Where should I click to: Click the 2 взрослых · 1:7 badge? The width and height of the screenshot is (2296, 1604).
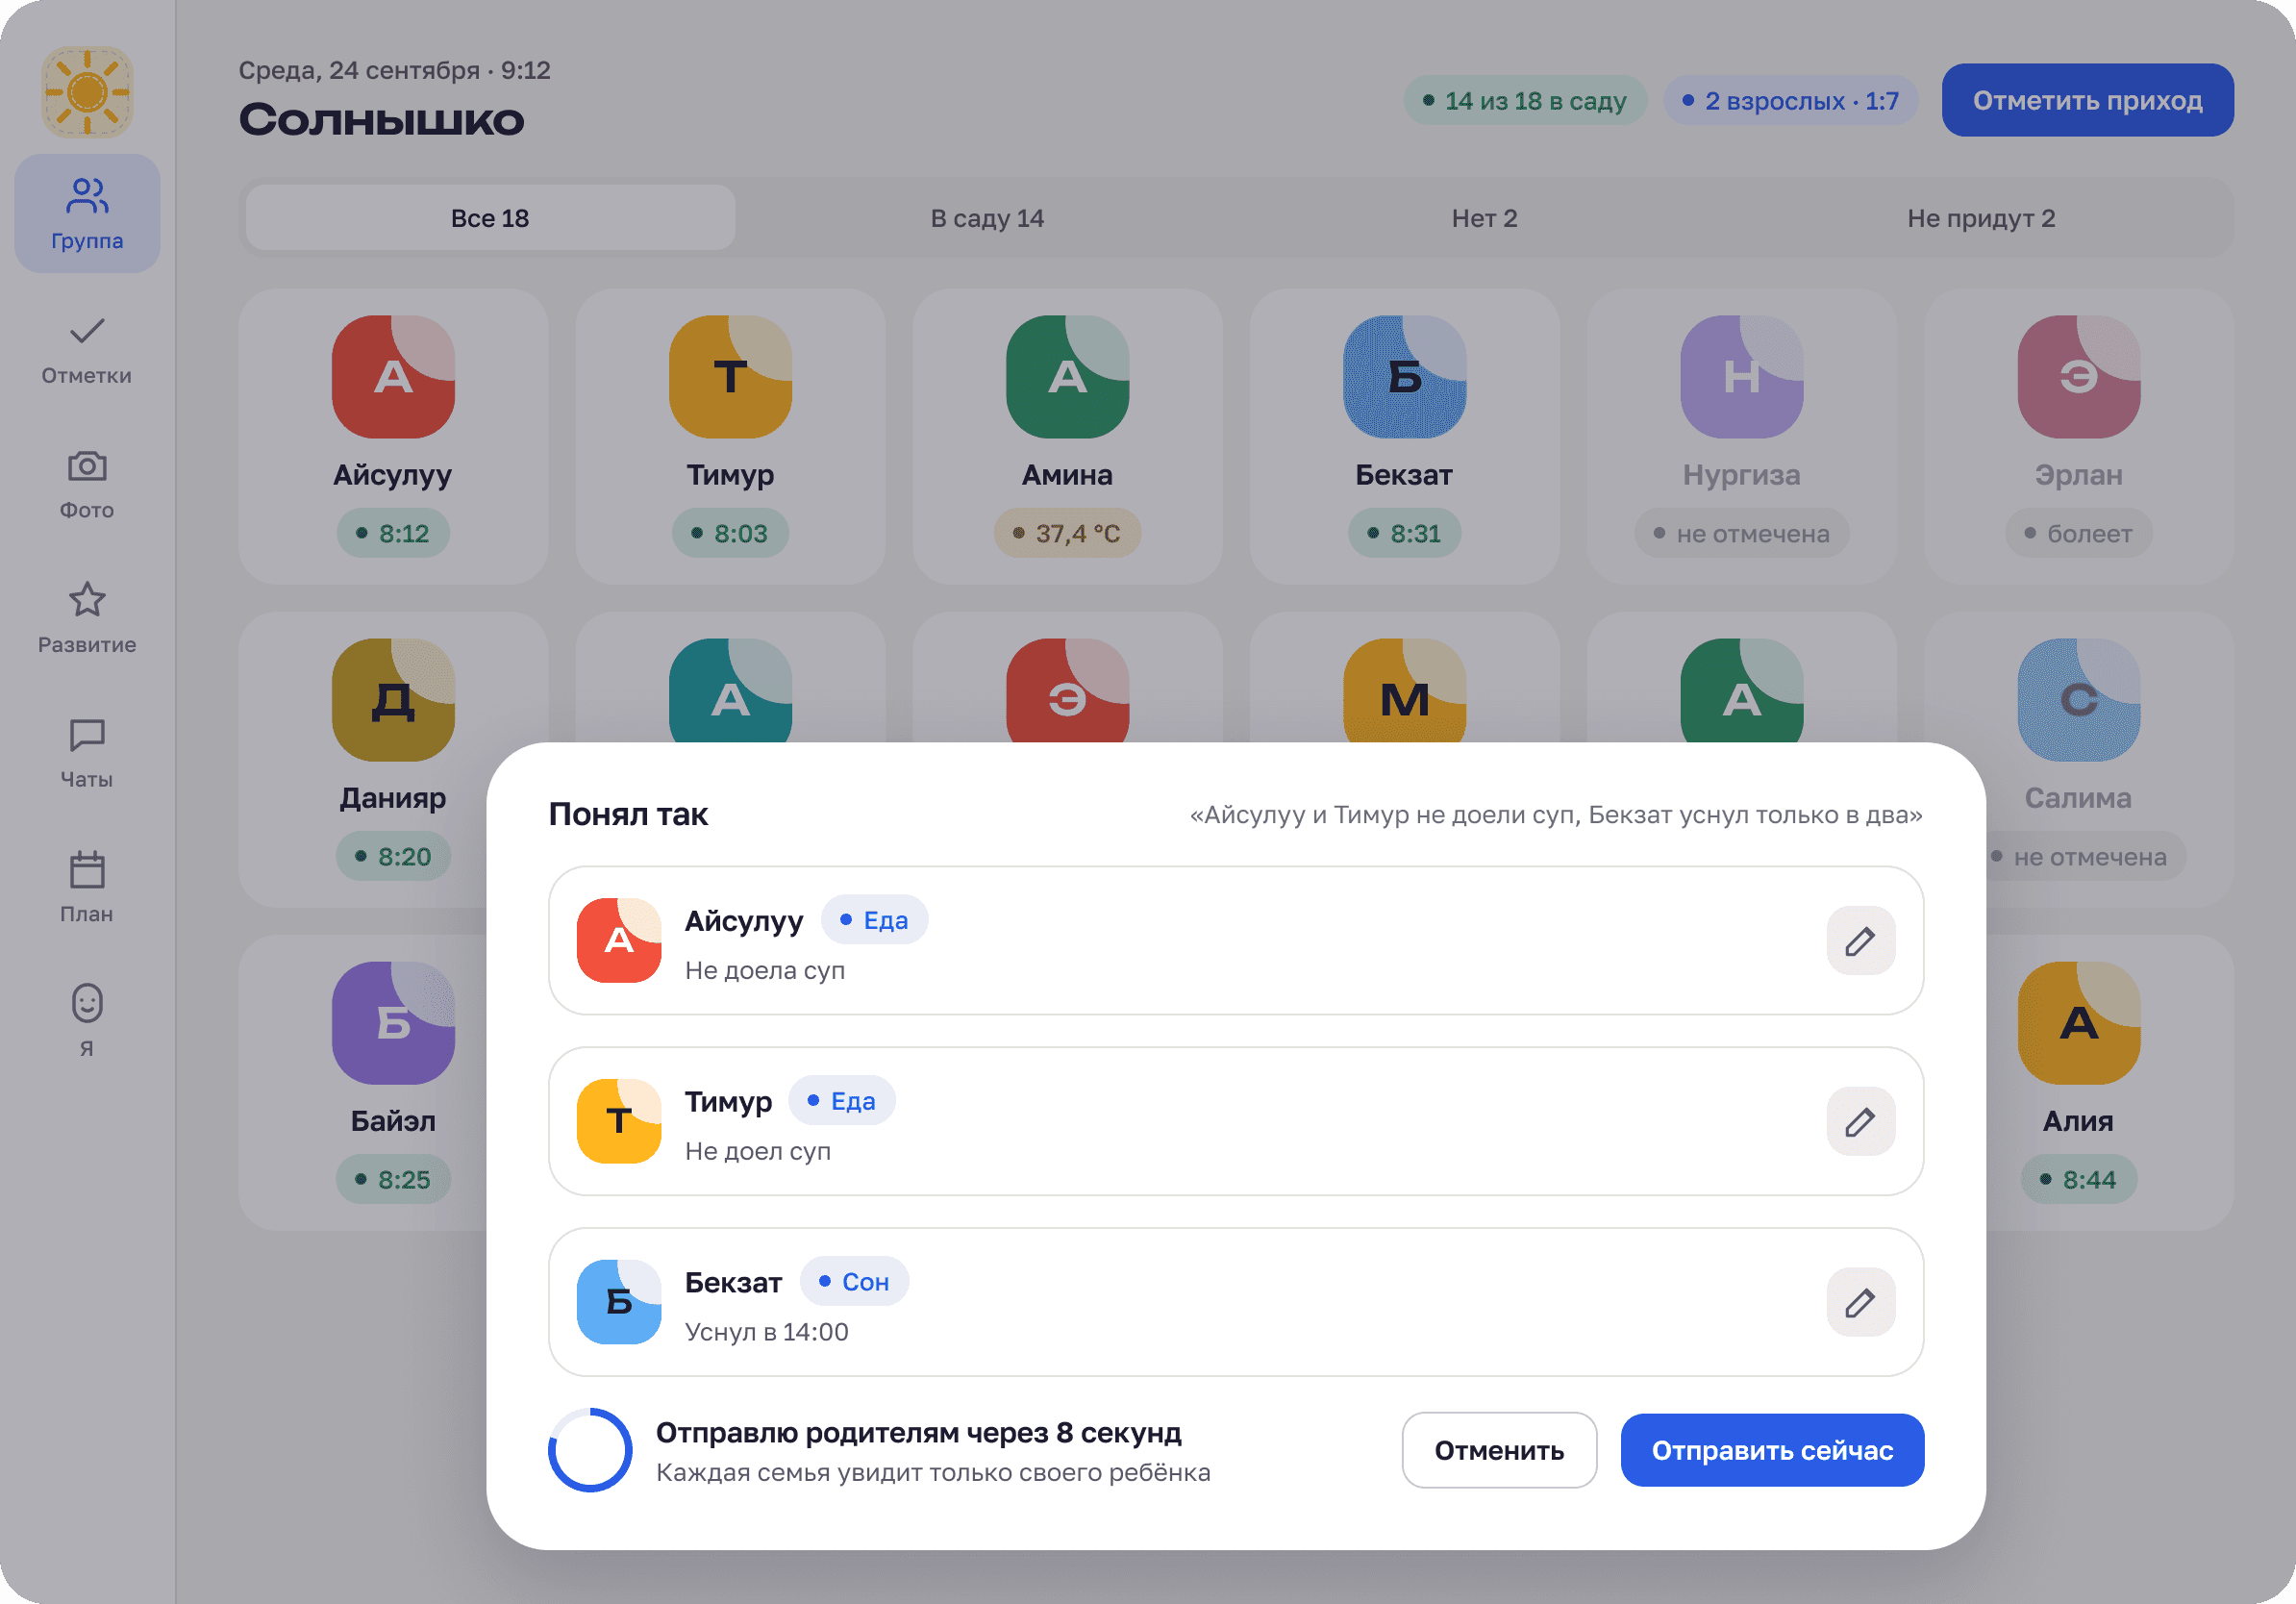click(x=1790, y=100)
